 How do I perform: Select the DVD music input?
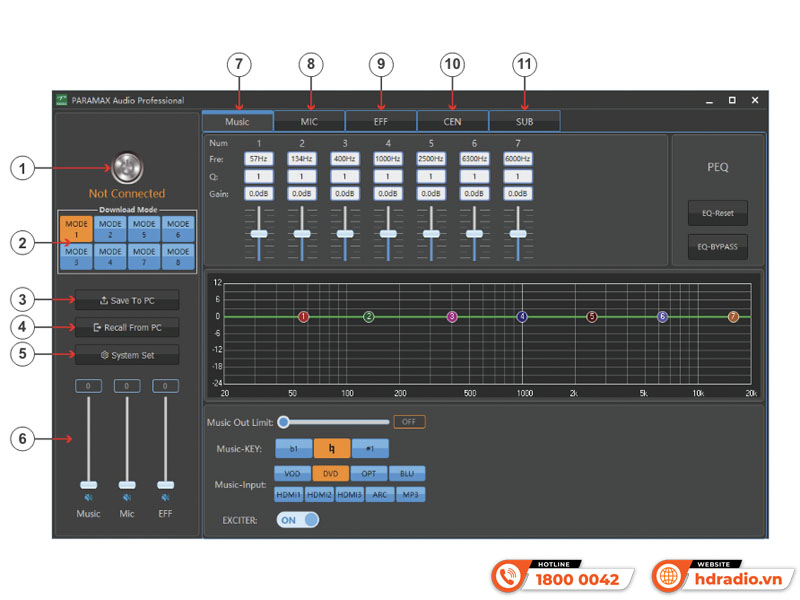click(331, 472)
